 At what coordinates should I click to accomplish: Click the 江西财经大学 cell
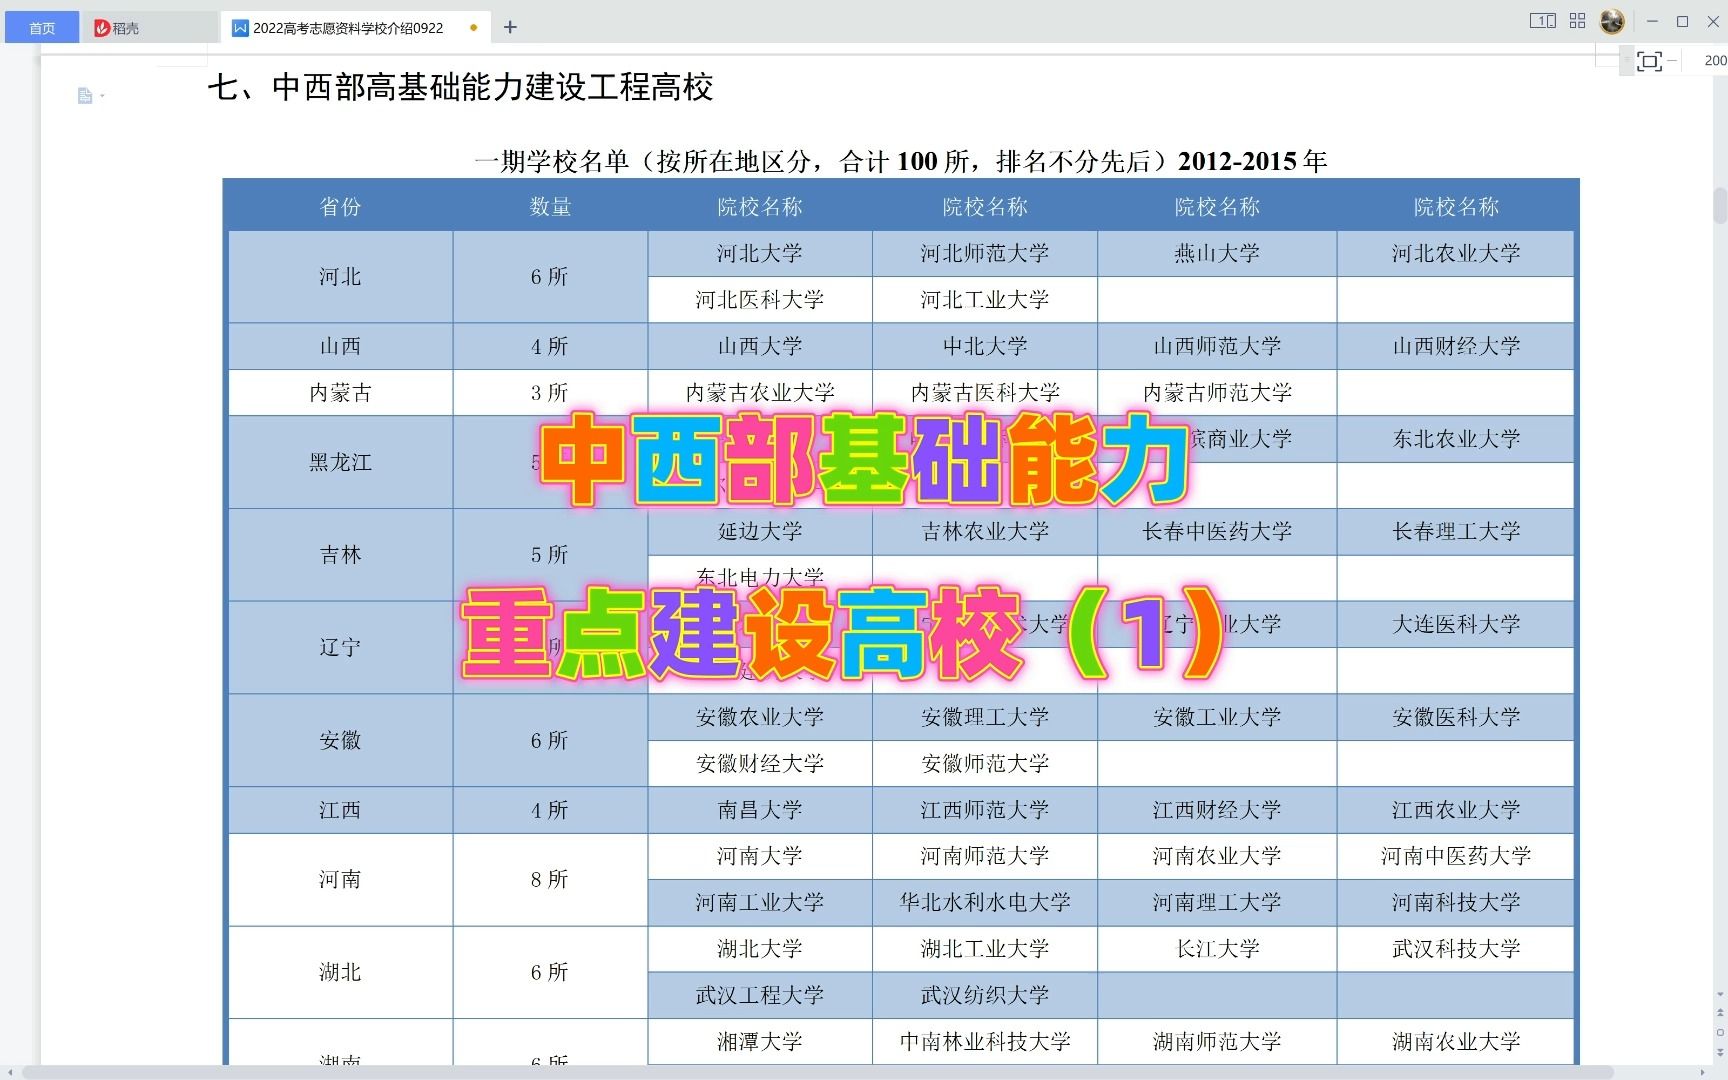pyautogui.click(x=1217, y=810)
